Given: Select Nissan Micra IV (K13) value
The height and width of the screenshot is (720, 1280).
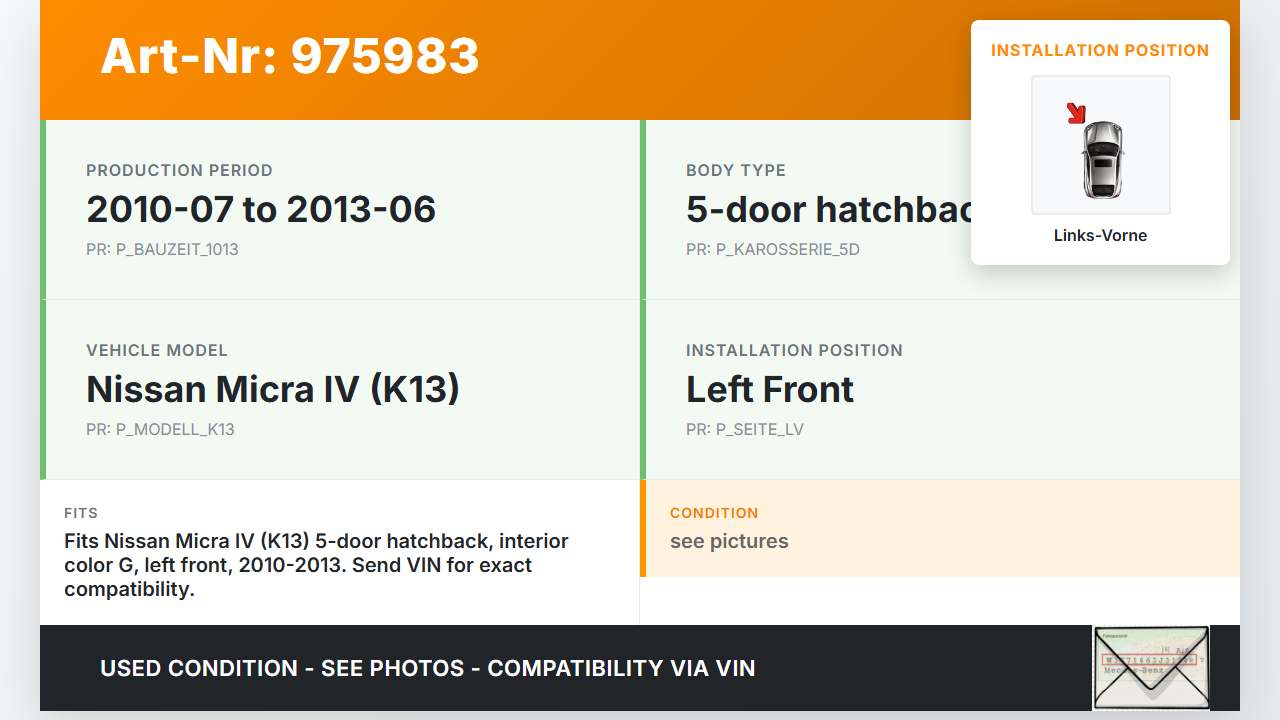Looking at the screenshot, I should (273, 389).
